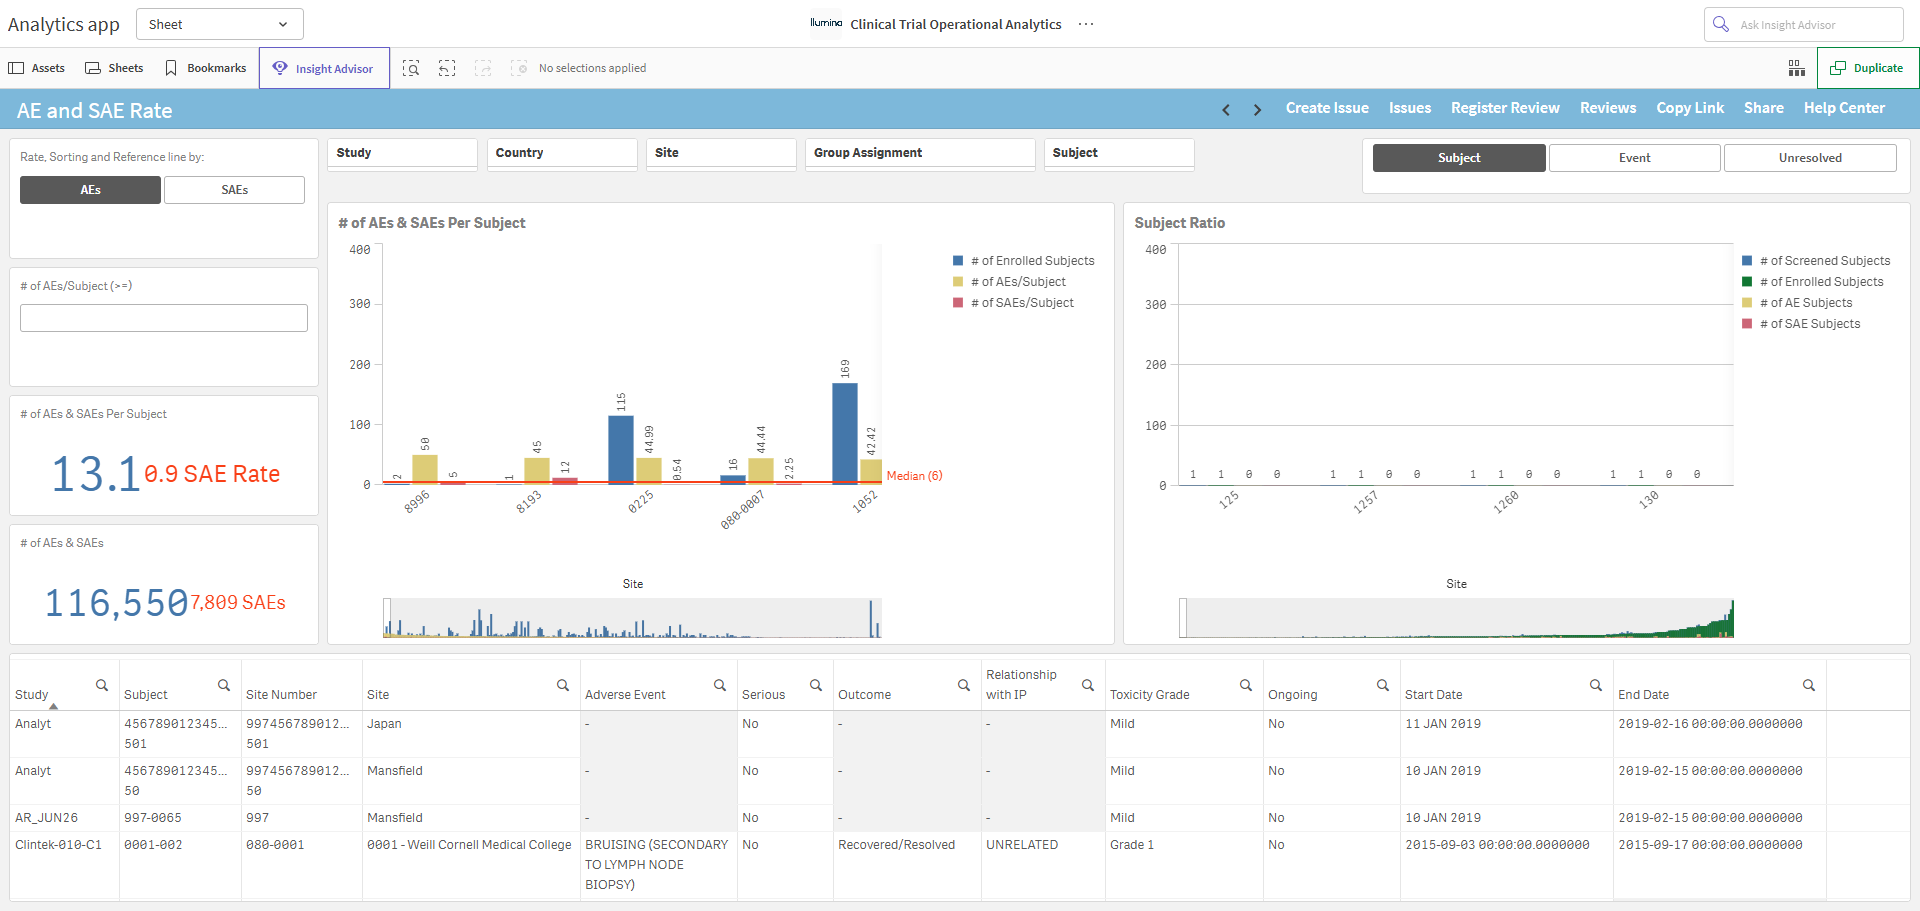Expand the Country filter pane
Screen dimensions: 1920x911
562,153
